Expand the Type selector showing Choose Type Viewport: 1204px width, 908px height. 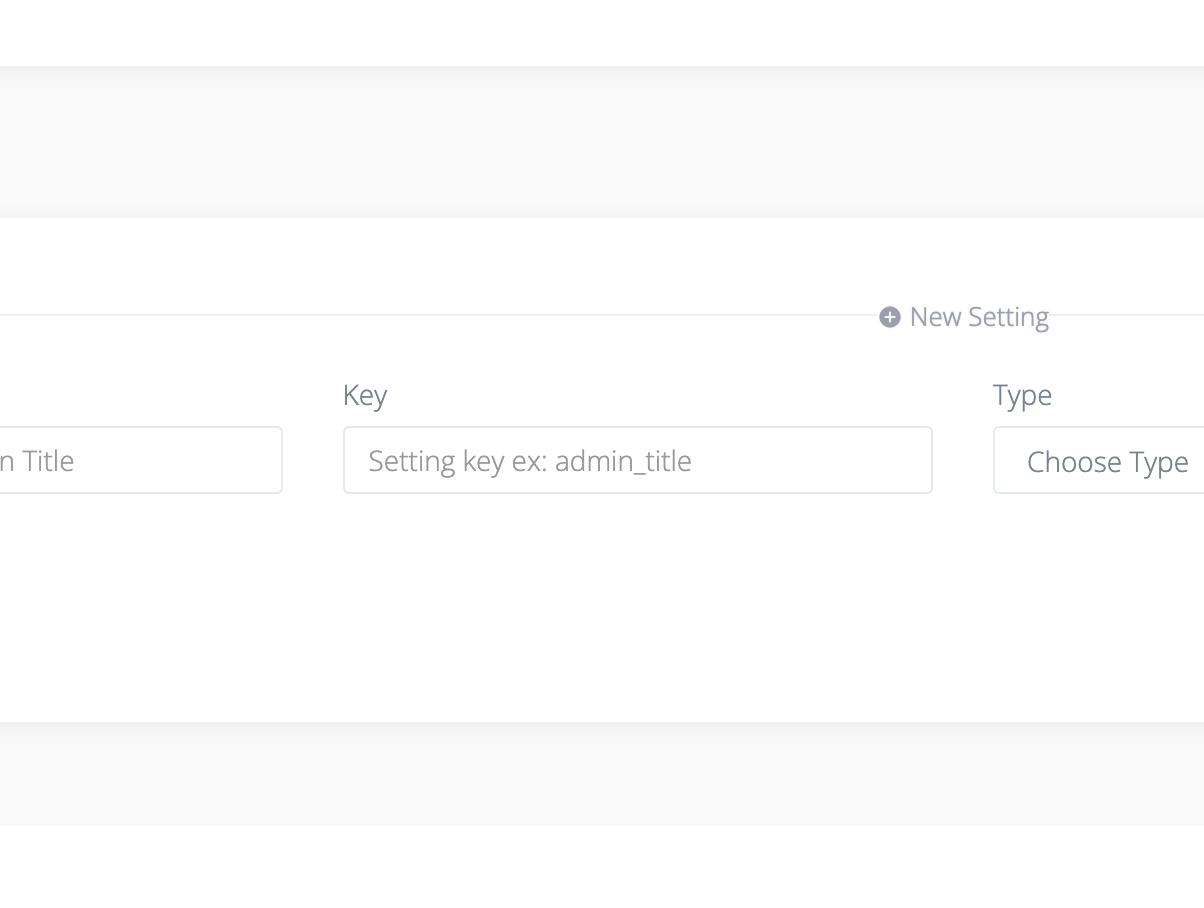(x=1100, y=460)
